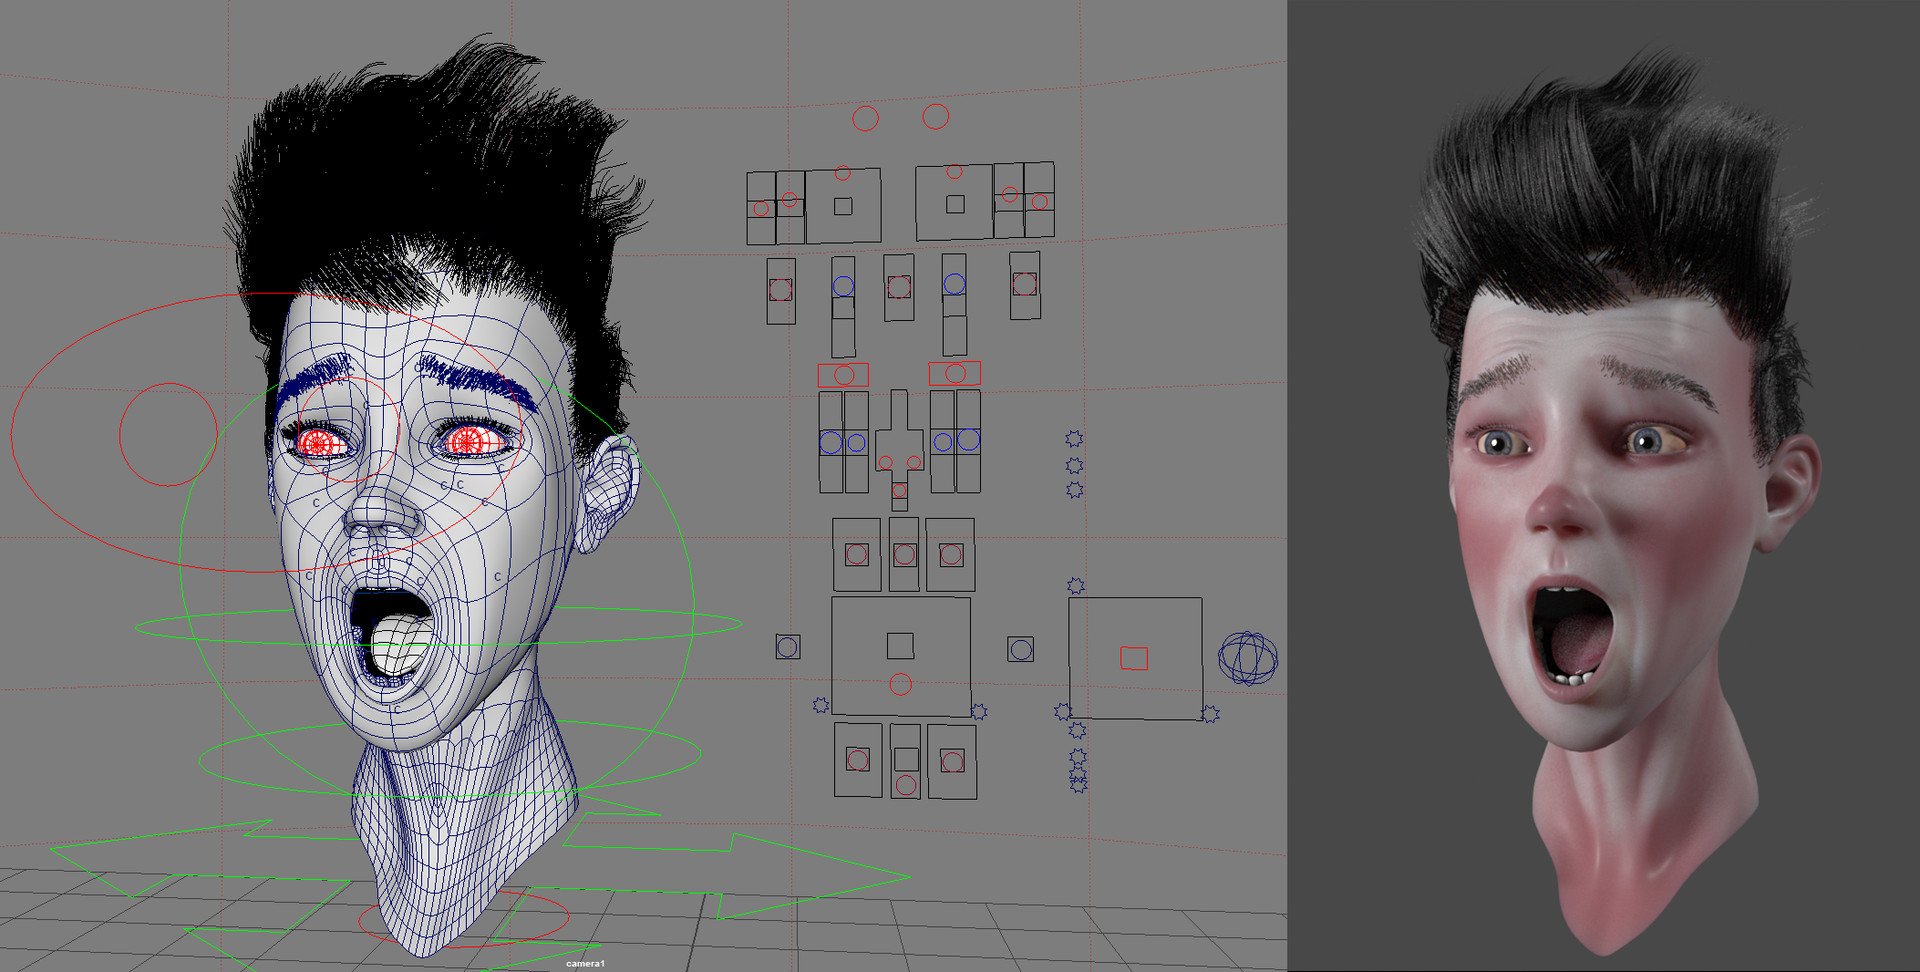Select right handle in three-box row below nose
1920x972 pixels.
point(951,555)
